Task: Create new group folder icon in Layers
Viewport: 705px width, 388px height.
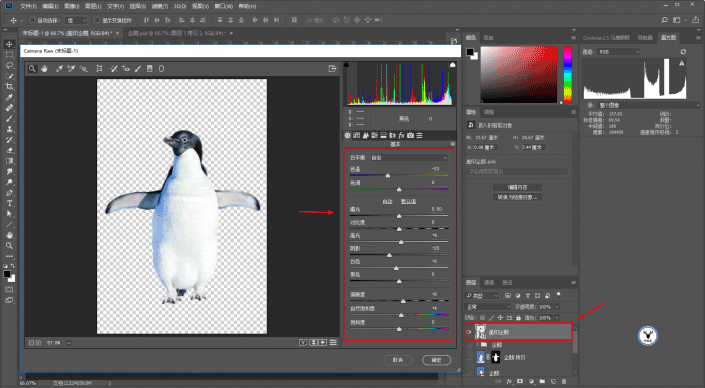Action: point(542,382)
